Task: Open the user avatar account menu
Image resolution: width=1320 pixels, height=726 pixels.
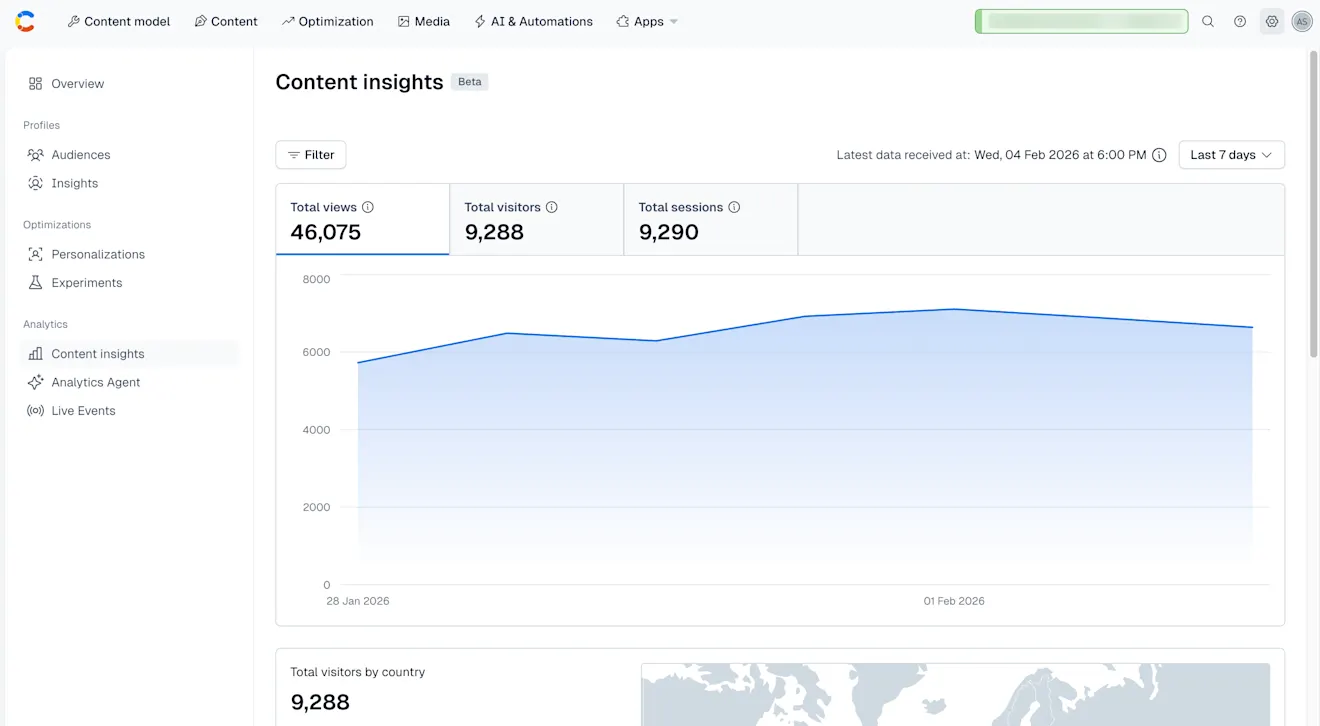Action: [x=1301, y=21]
